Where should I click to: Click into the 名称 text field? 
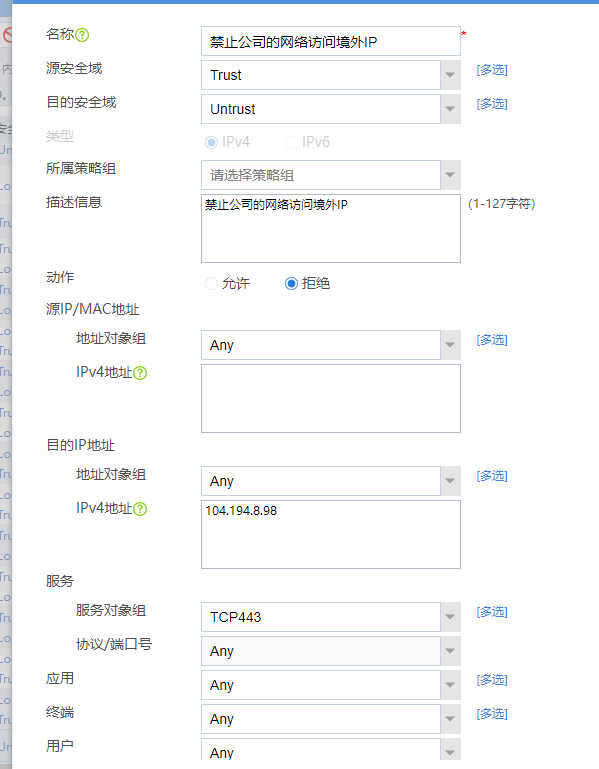(x=331, y=41)
